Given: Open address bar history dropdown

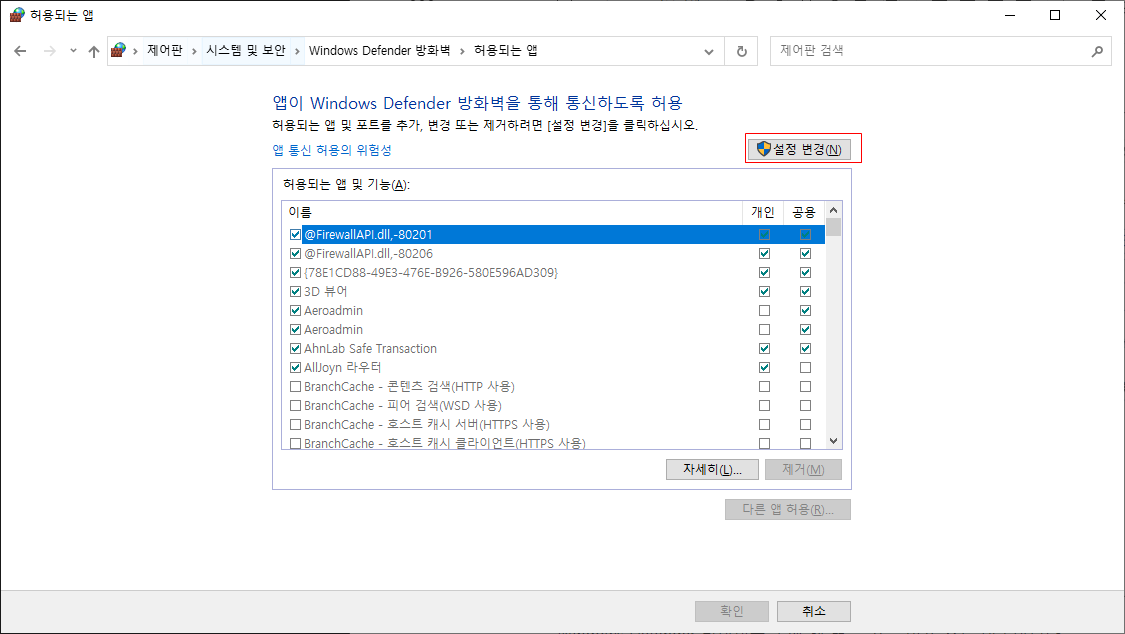Looking at the screenshot, I should (x=709, y=51).
